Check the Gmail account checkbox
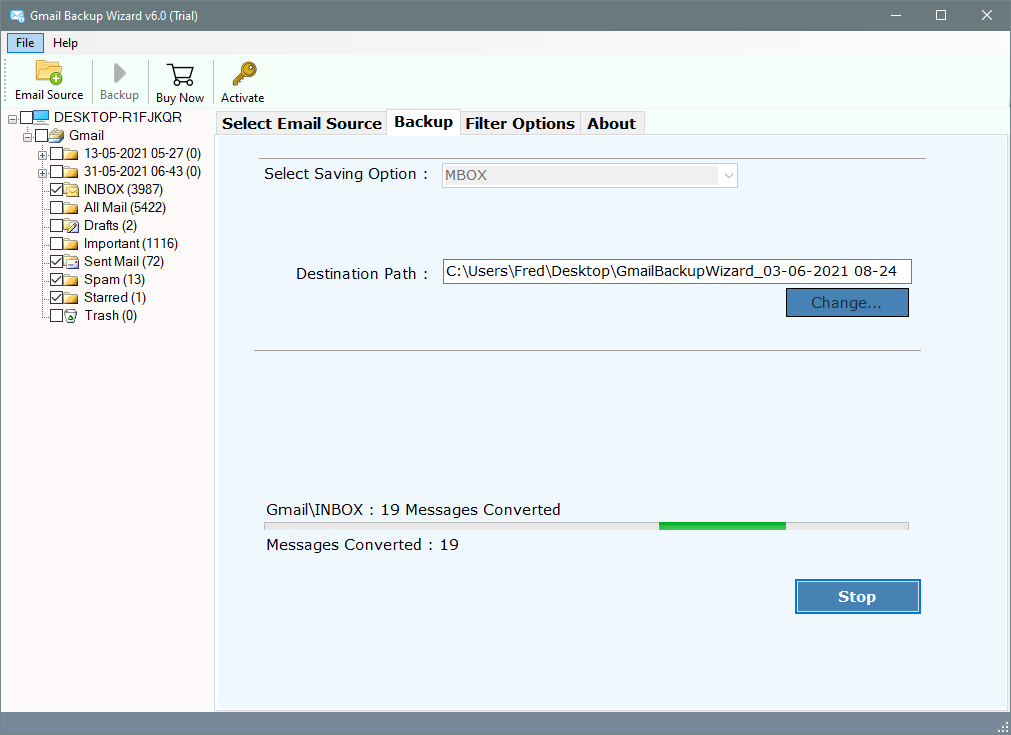Image resolution: width=1011 pixels, height=735 pixels. click(41, 135)
